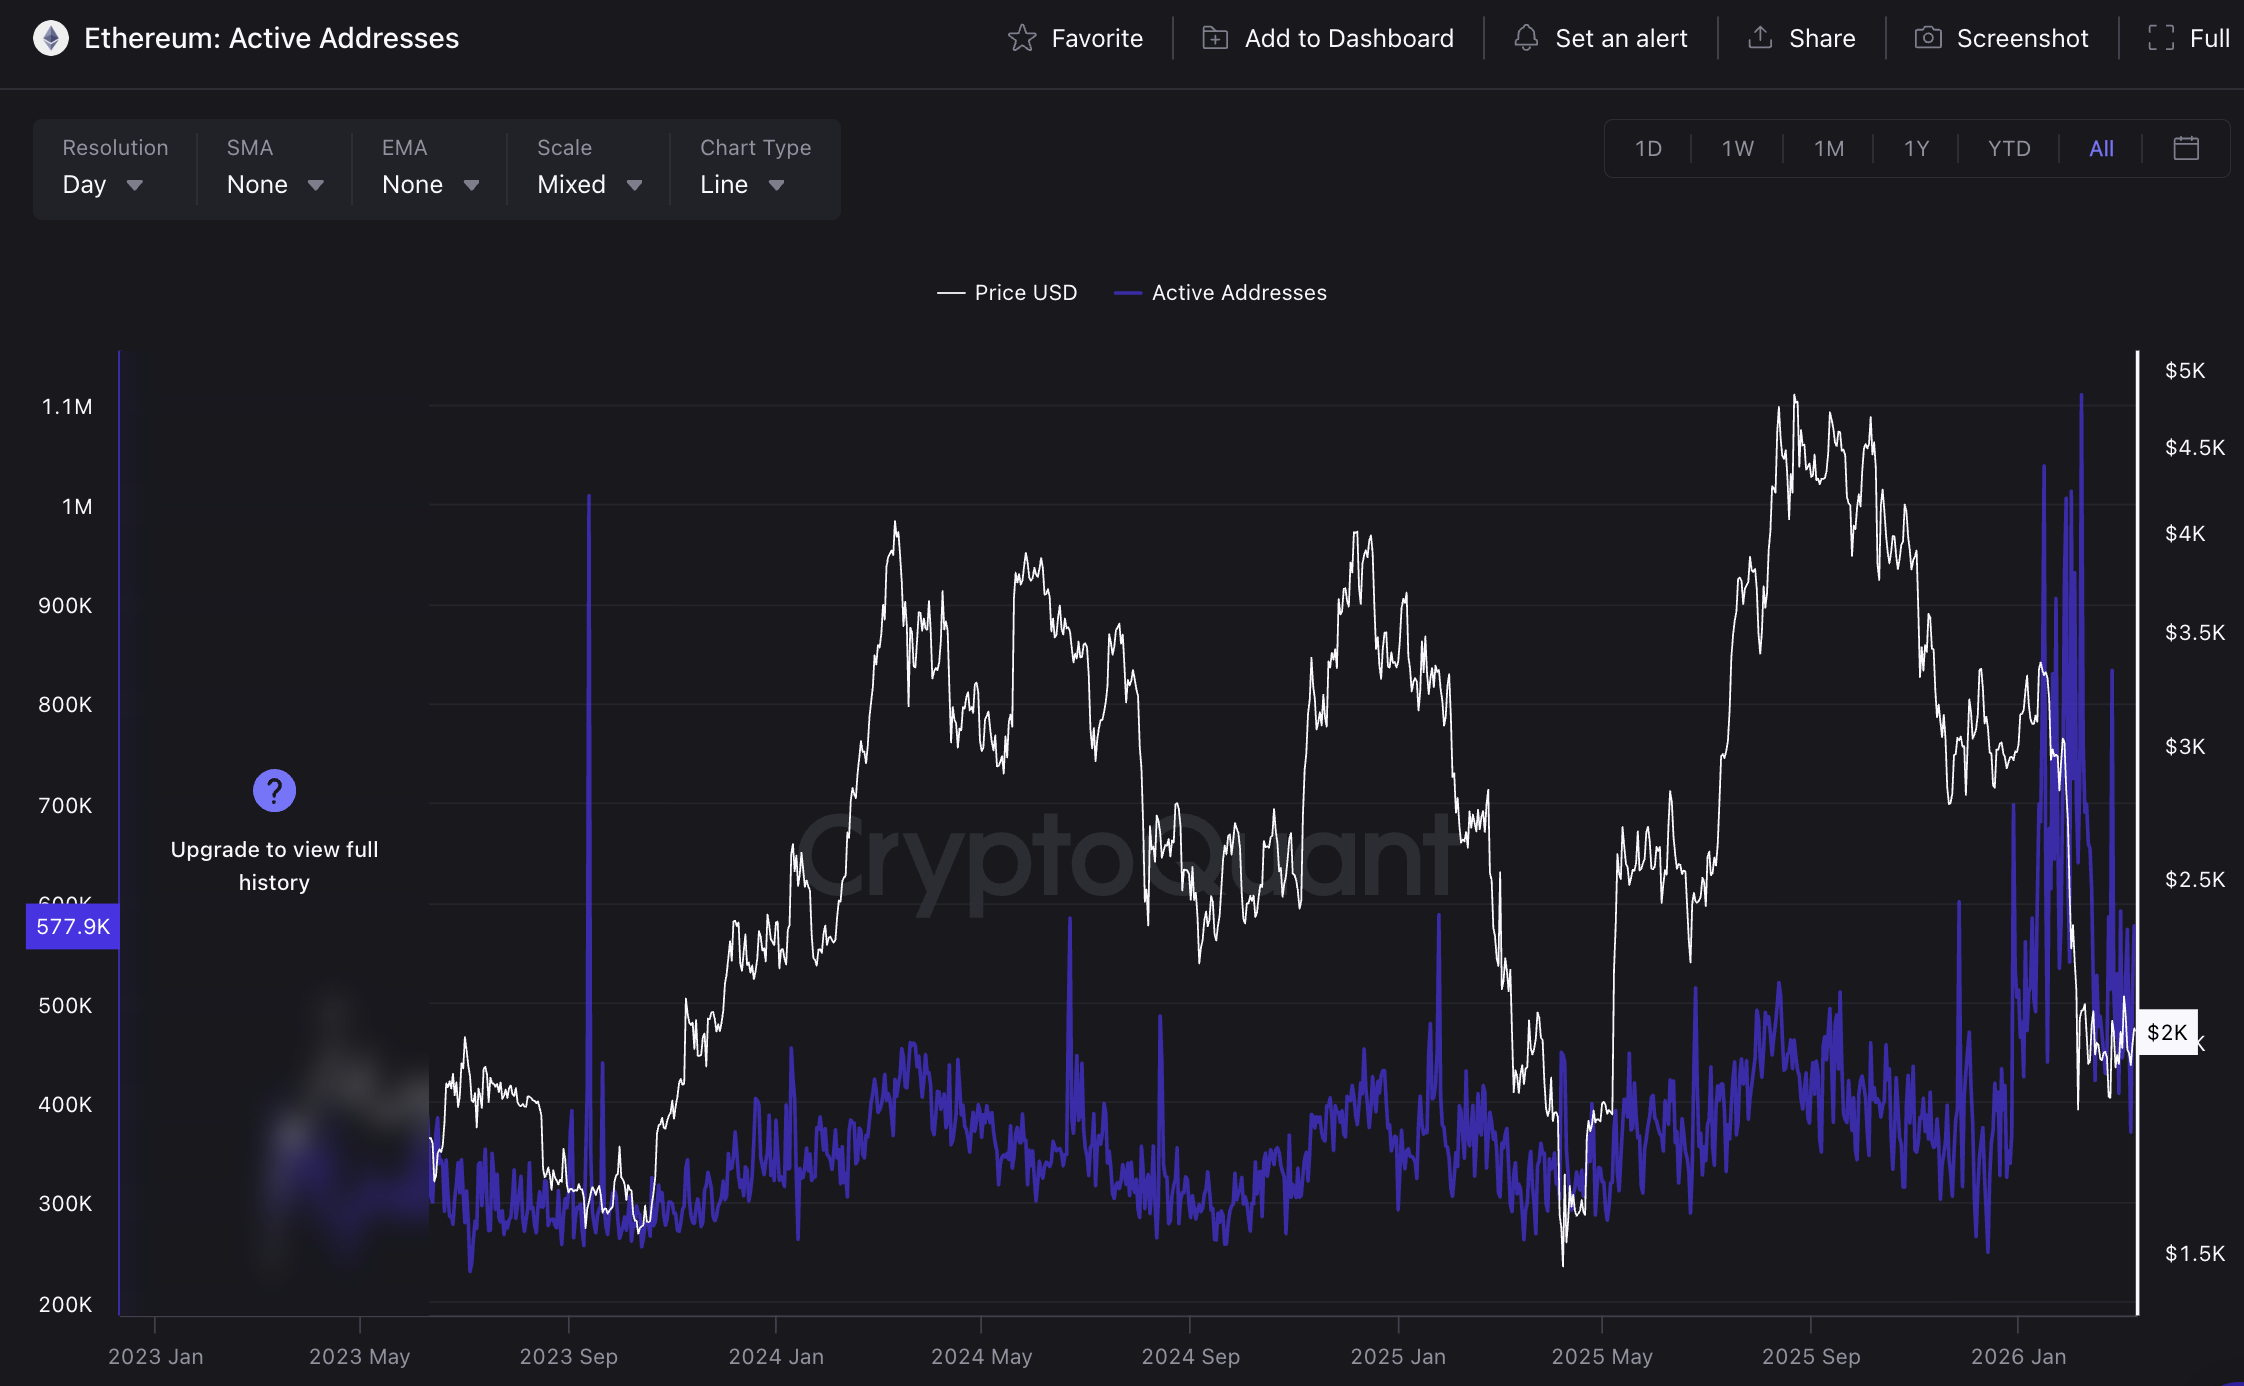Viewport: 2244px width, 1386px height.
Task: Click the Add to Dashboard folder icon
Action: (x=1215, y=38)
